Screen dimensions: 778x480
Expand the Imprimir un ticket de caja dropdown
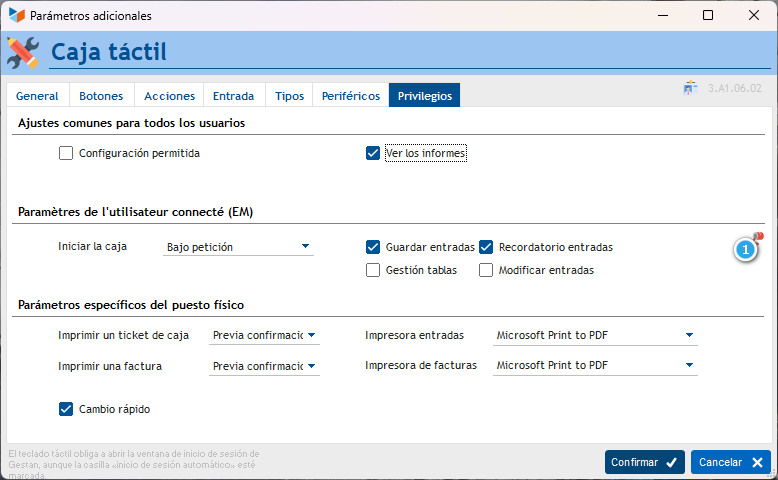tap(265, 336)
